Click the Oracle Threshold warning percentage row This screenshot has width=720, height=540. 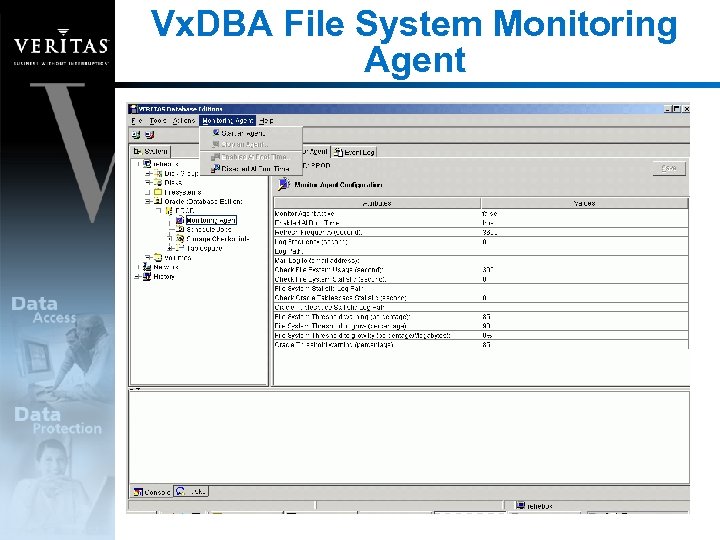[481, 344]
